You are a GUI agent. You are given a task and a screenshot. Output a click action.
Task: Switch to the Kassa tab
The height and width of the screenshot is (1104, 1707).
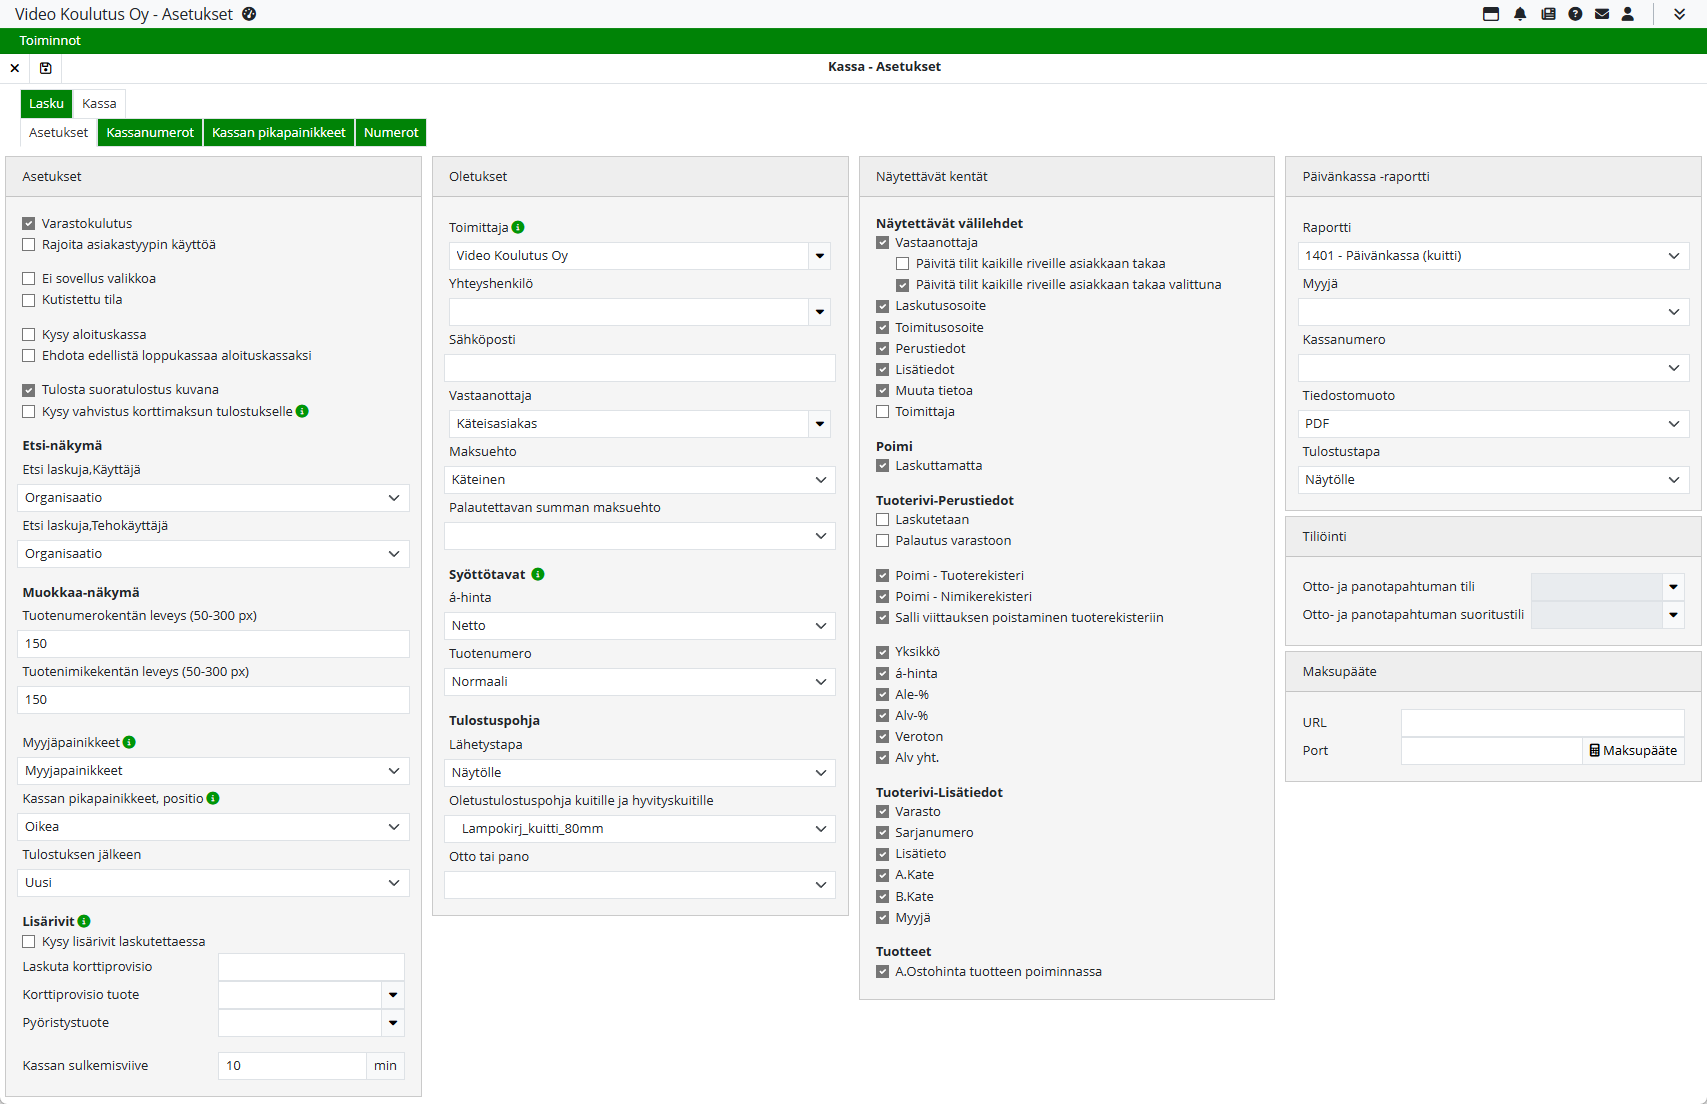tap(99, 104)
